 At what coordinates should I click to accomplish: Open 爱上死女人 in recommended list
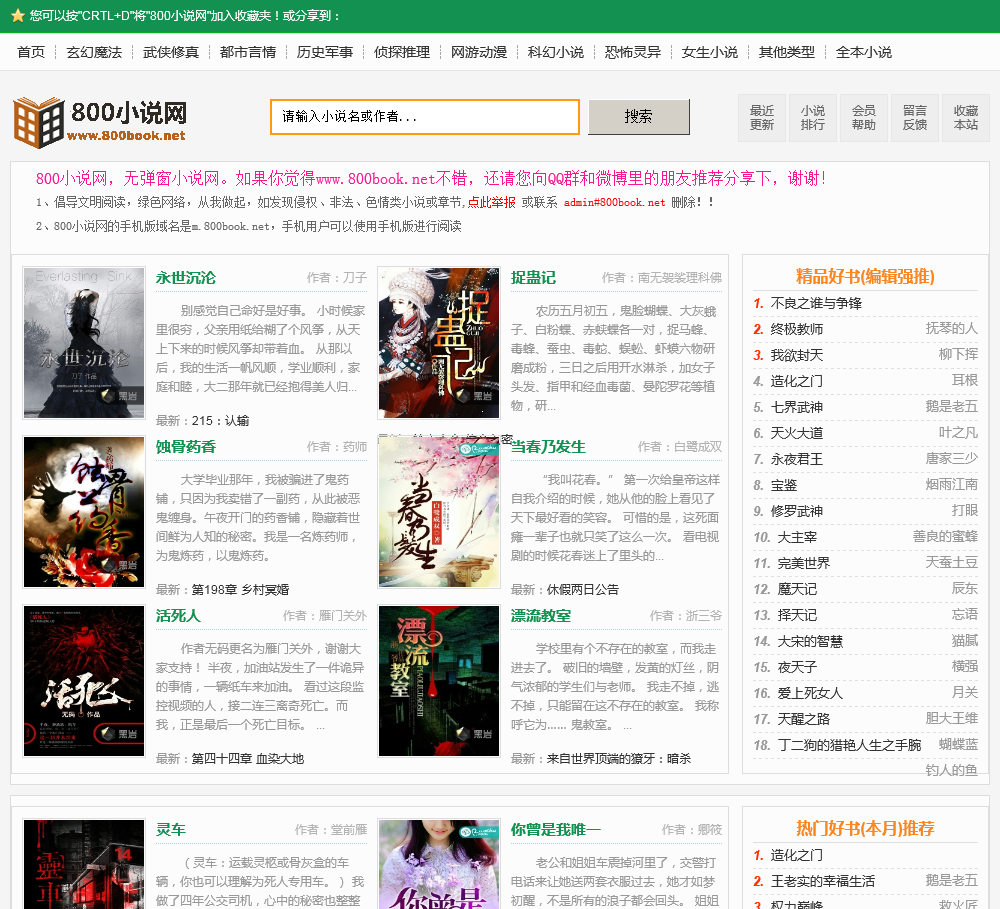point(810,693)
